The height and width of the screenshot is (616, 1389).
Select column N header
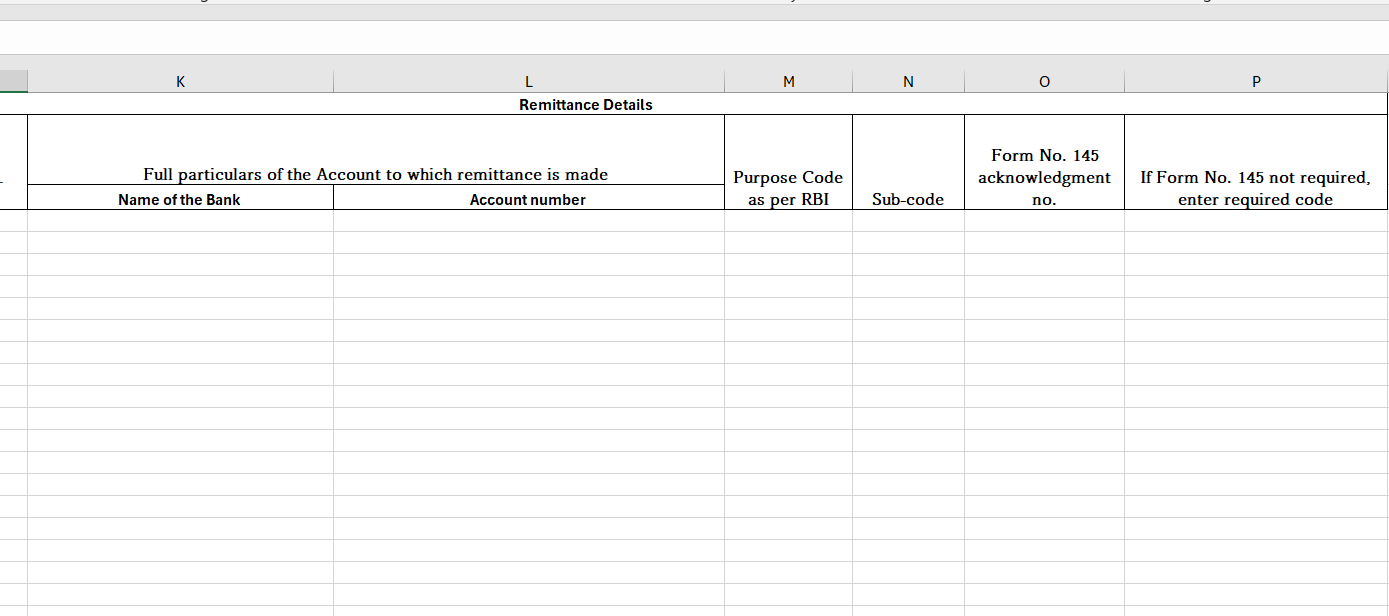coord(908,82)
